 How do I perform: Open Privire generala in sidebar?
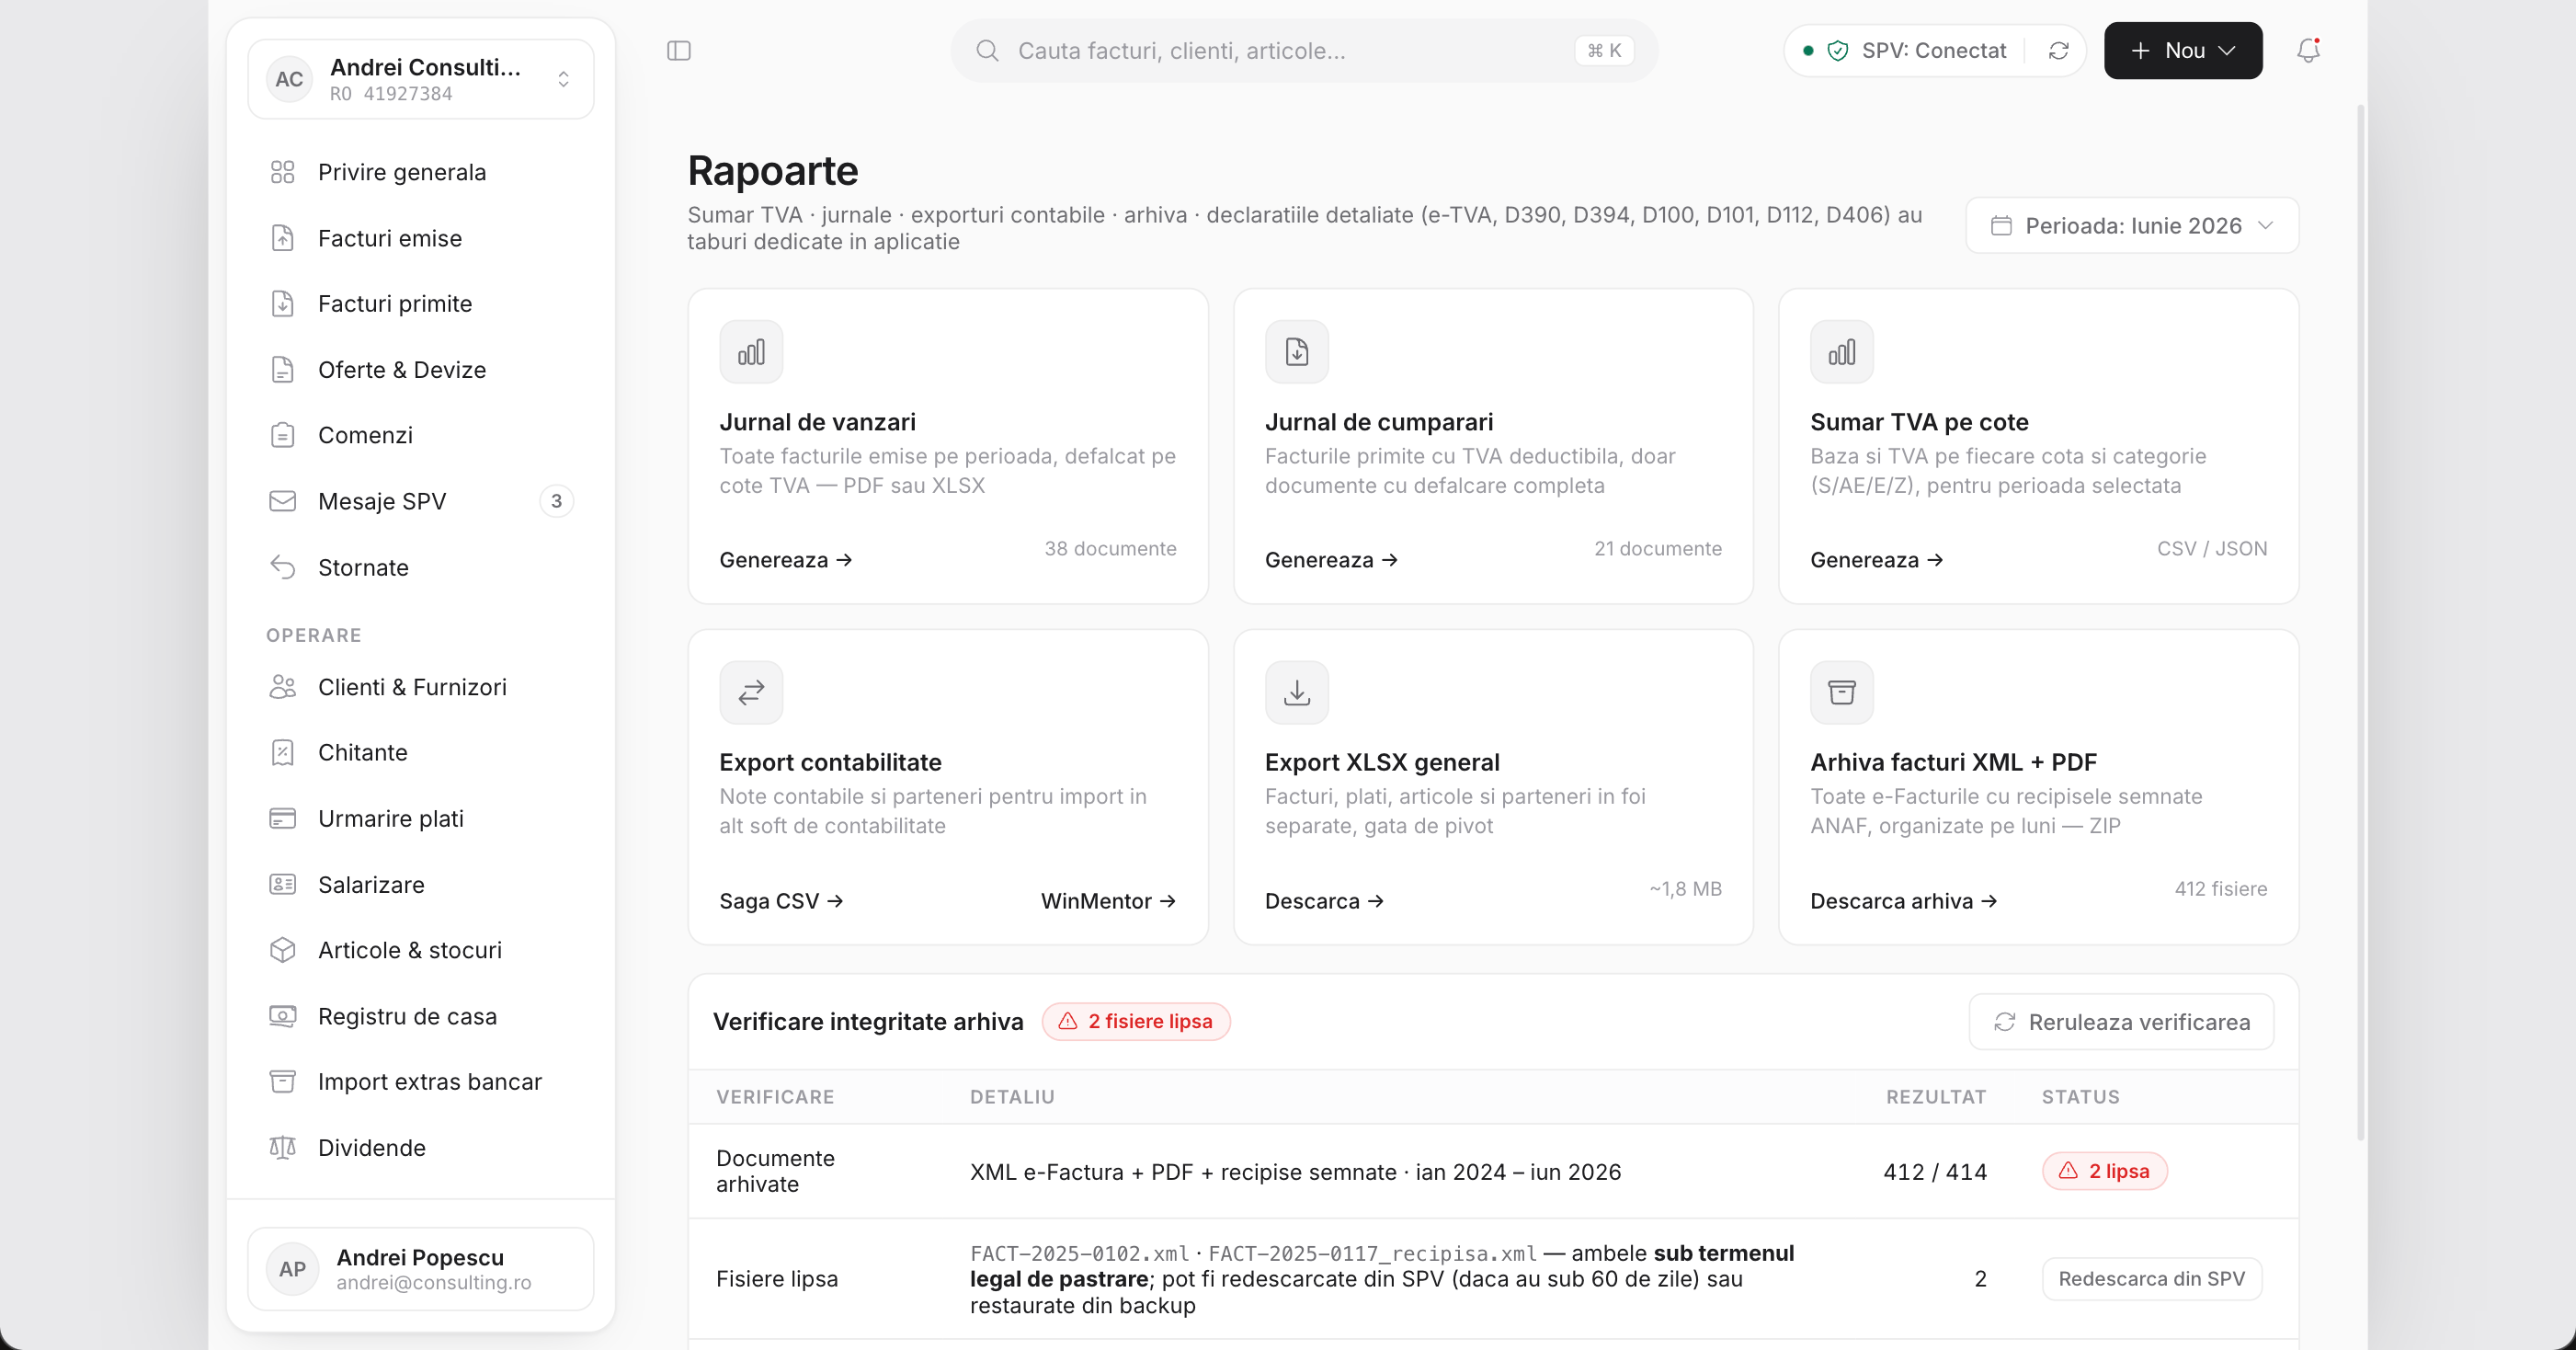click(421, 172)
